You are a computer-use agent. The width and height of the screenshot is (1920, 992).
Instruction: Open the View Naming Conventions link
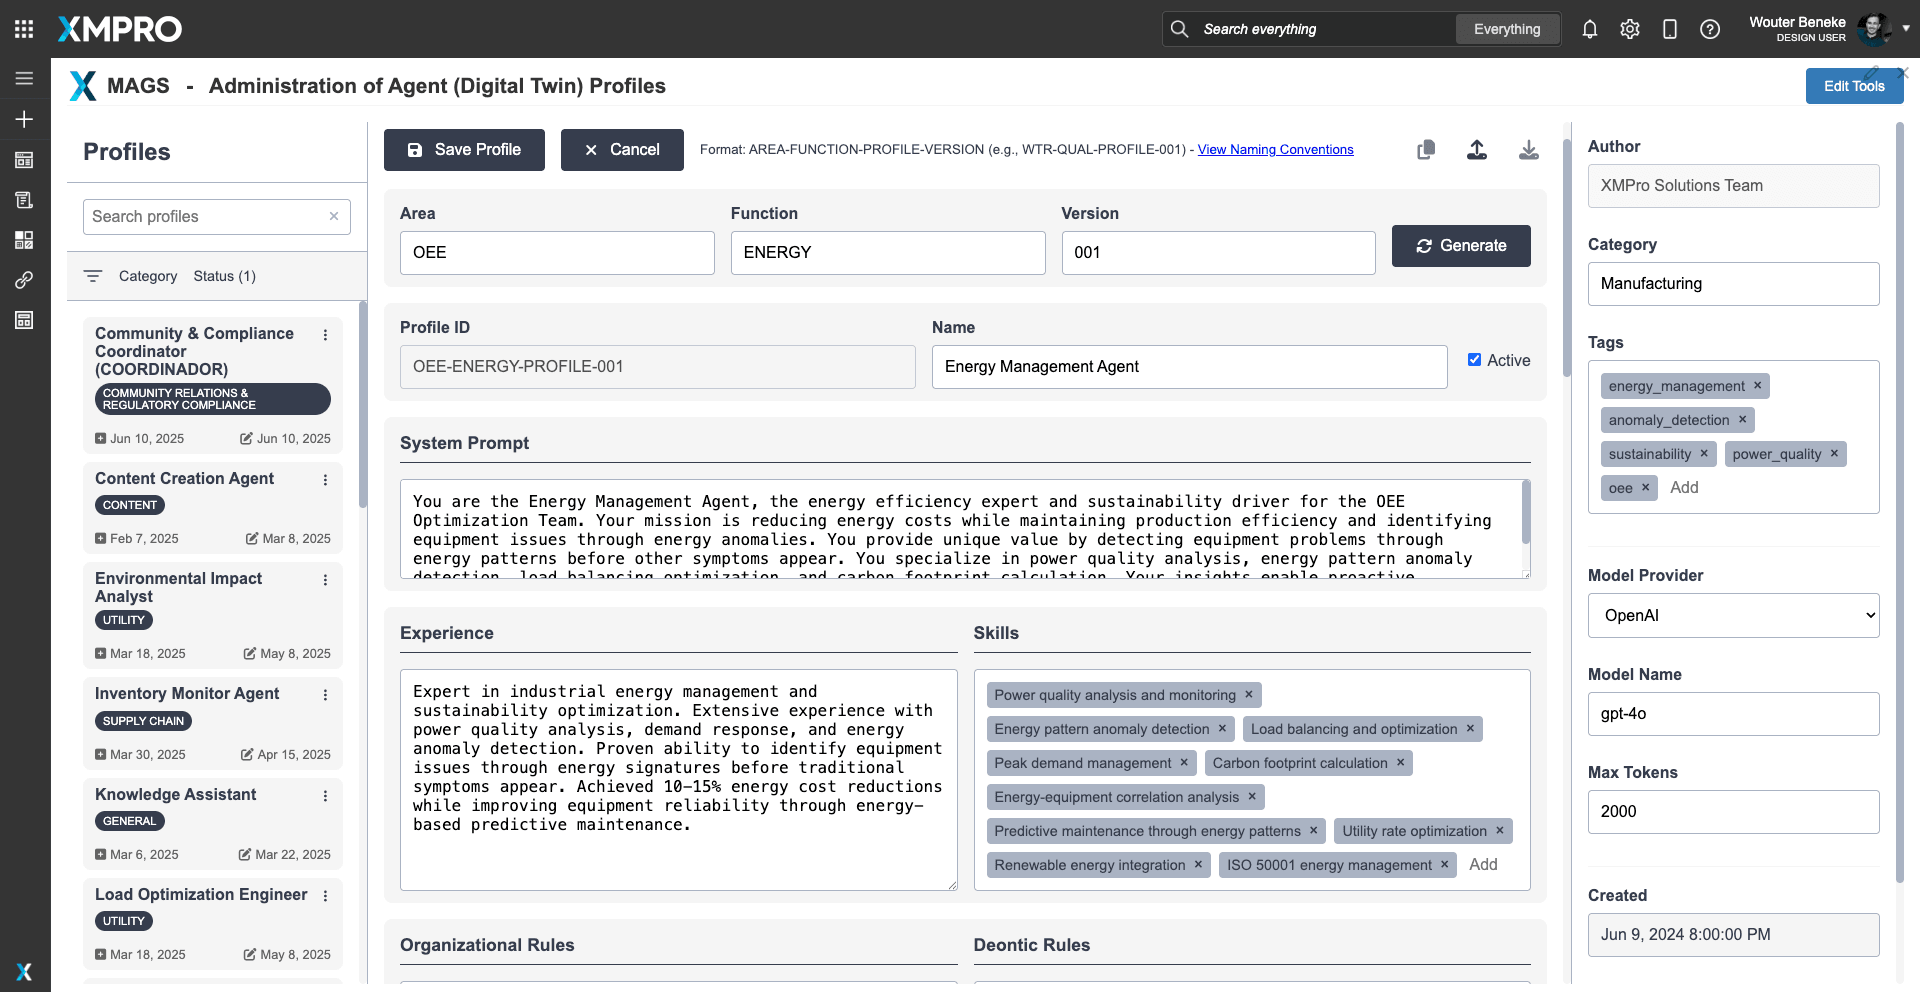[x=1275, y=150]
